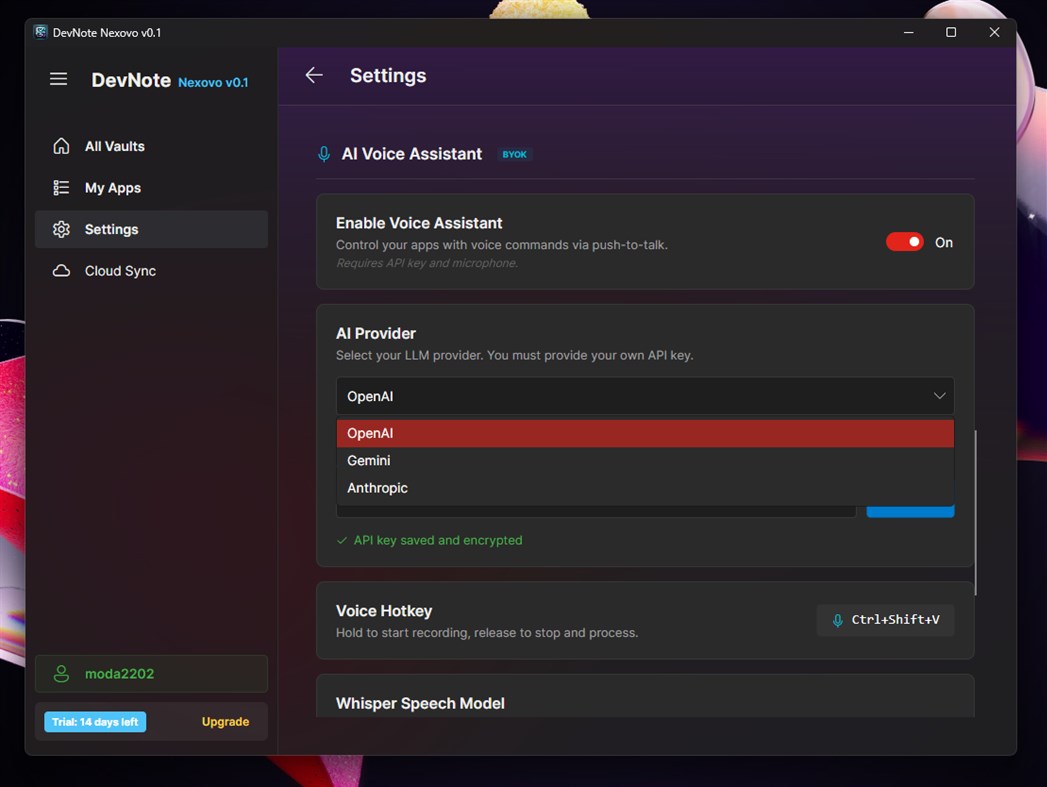Click the 'Nexovo v0.1' version label
1047x787 pixels.
(x=213, y=82)
